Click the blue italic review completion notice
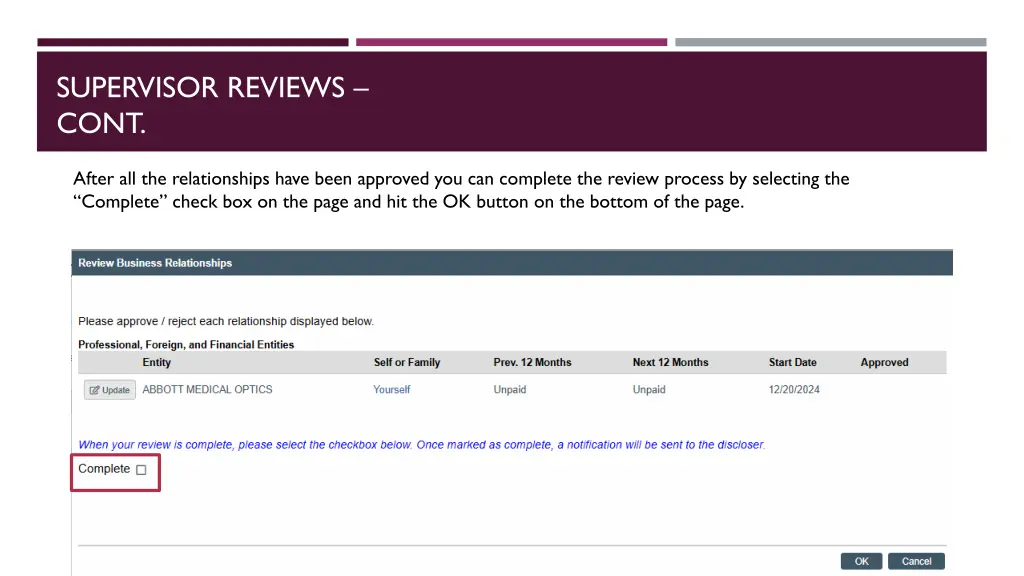This screenshot has height=576, width=1024. [421, 445]
